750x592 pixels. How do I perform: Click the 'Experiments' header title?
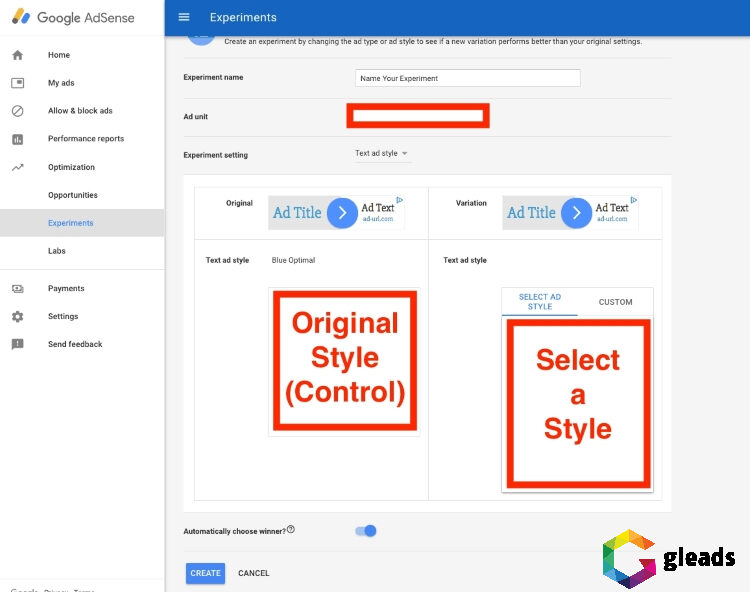coord(243,18)
